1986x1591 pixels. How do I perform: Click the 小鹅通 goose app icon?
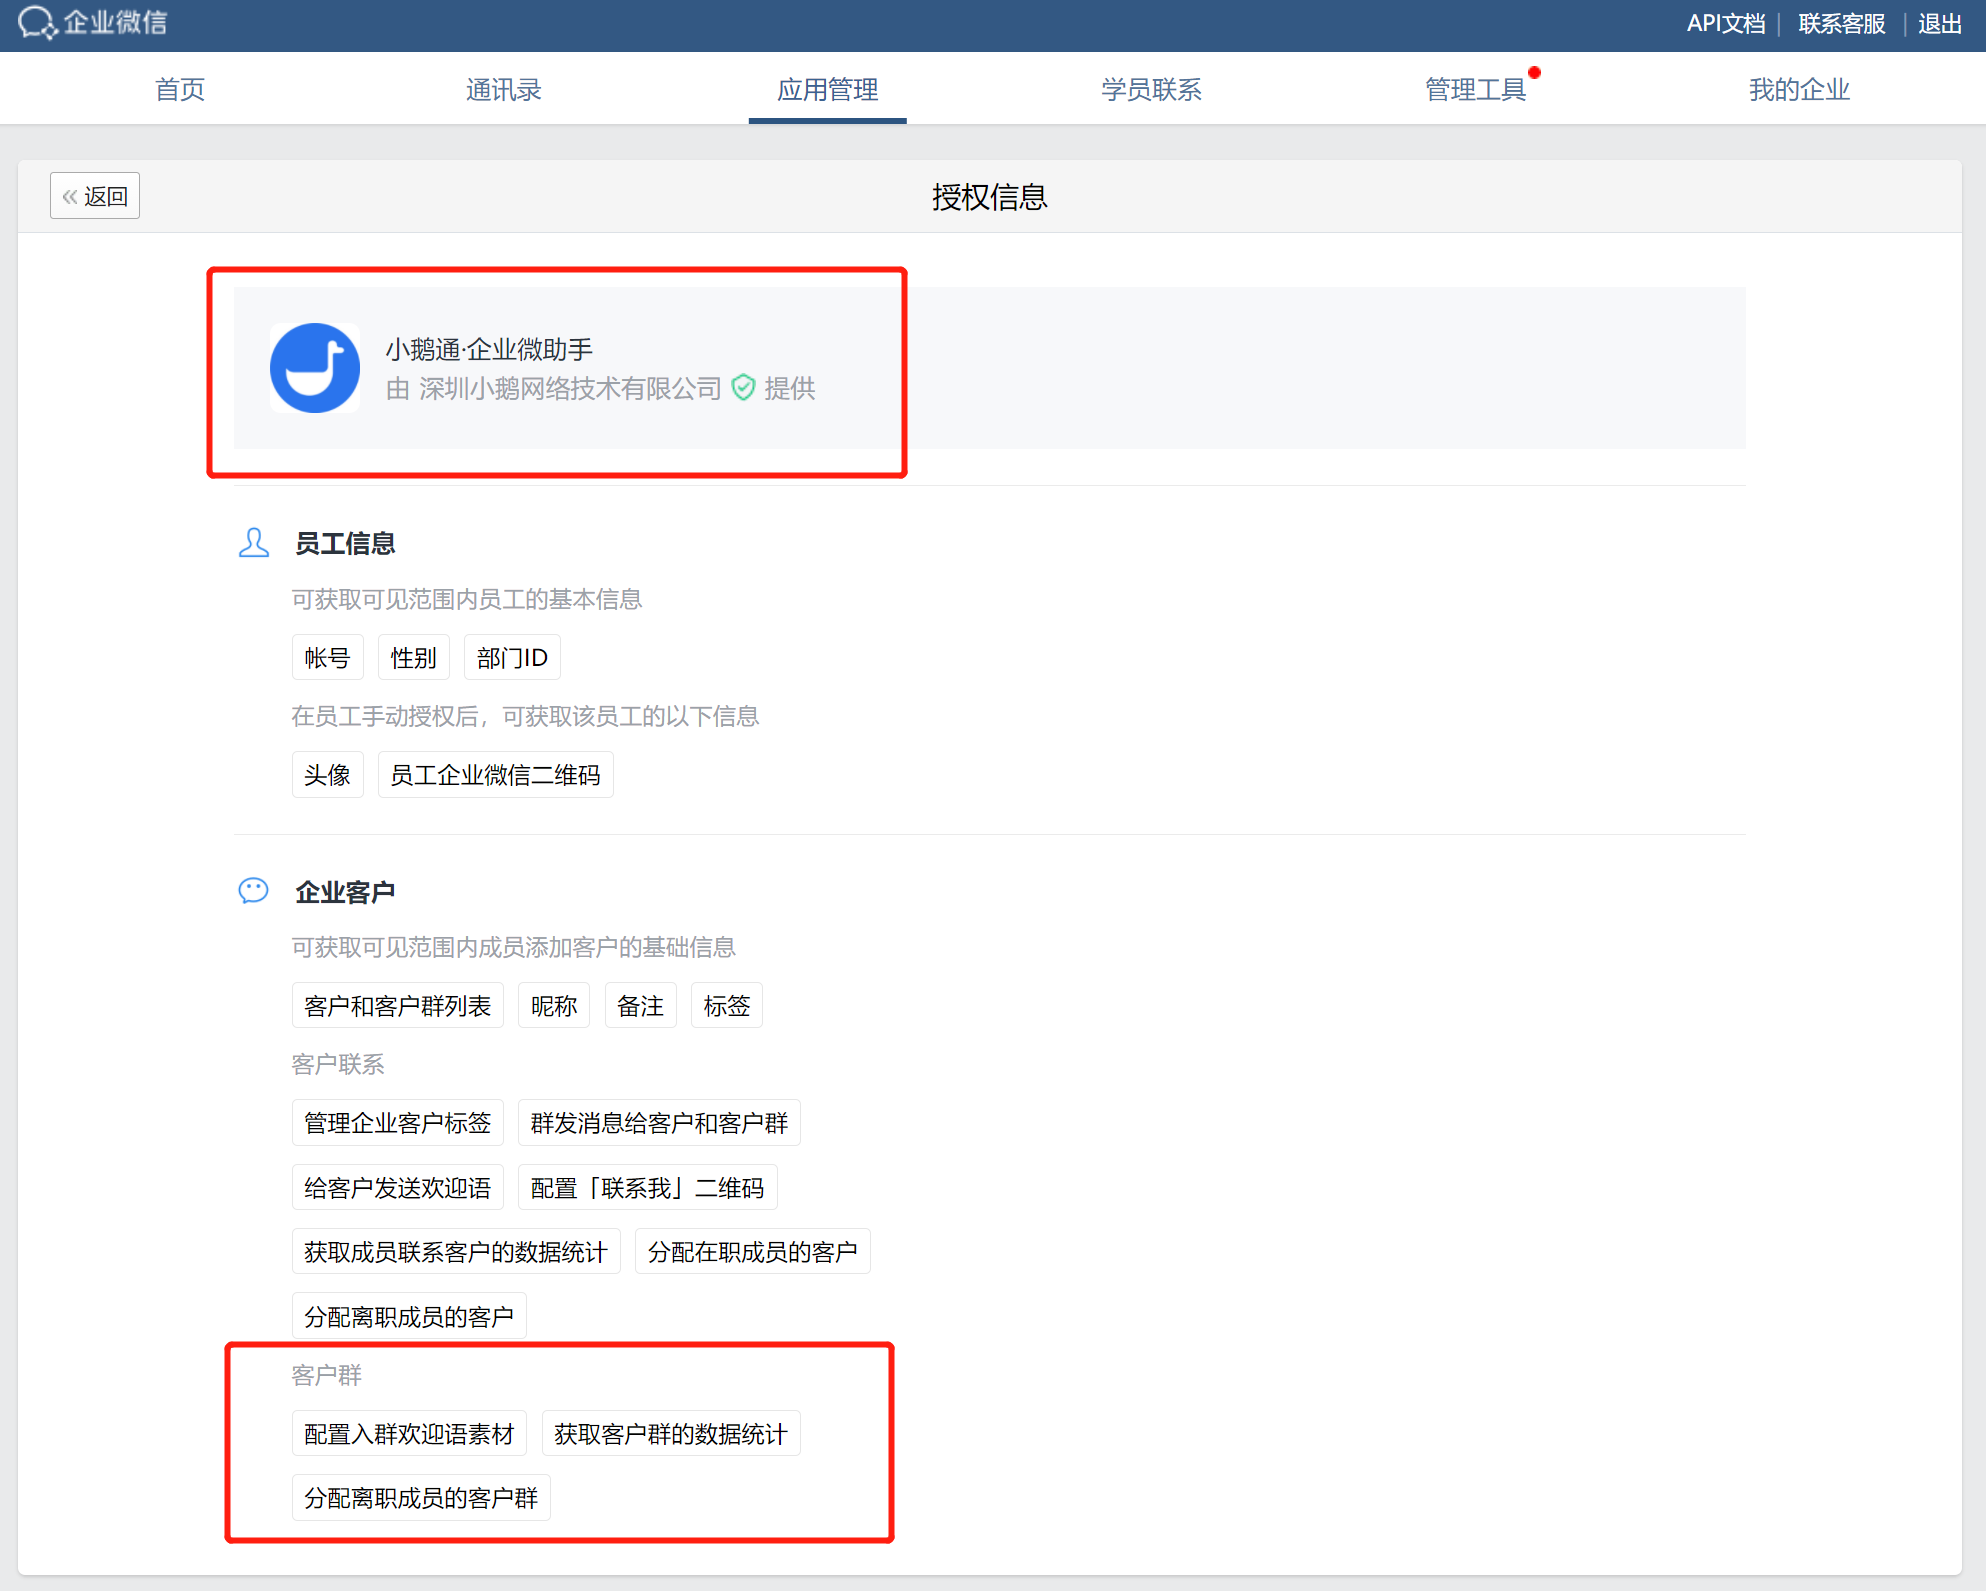click(315, 368)
